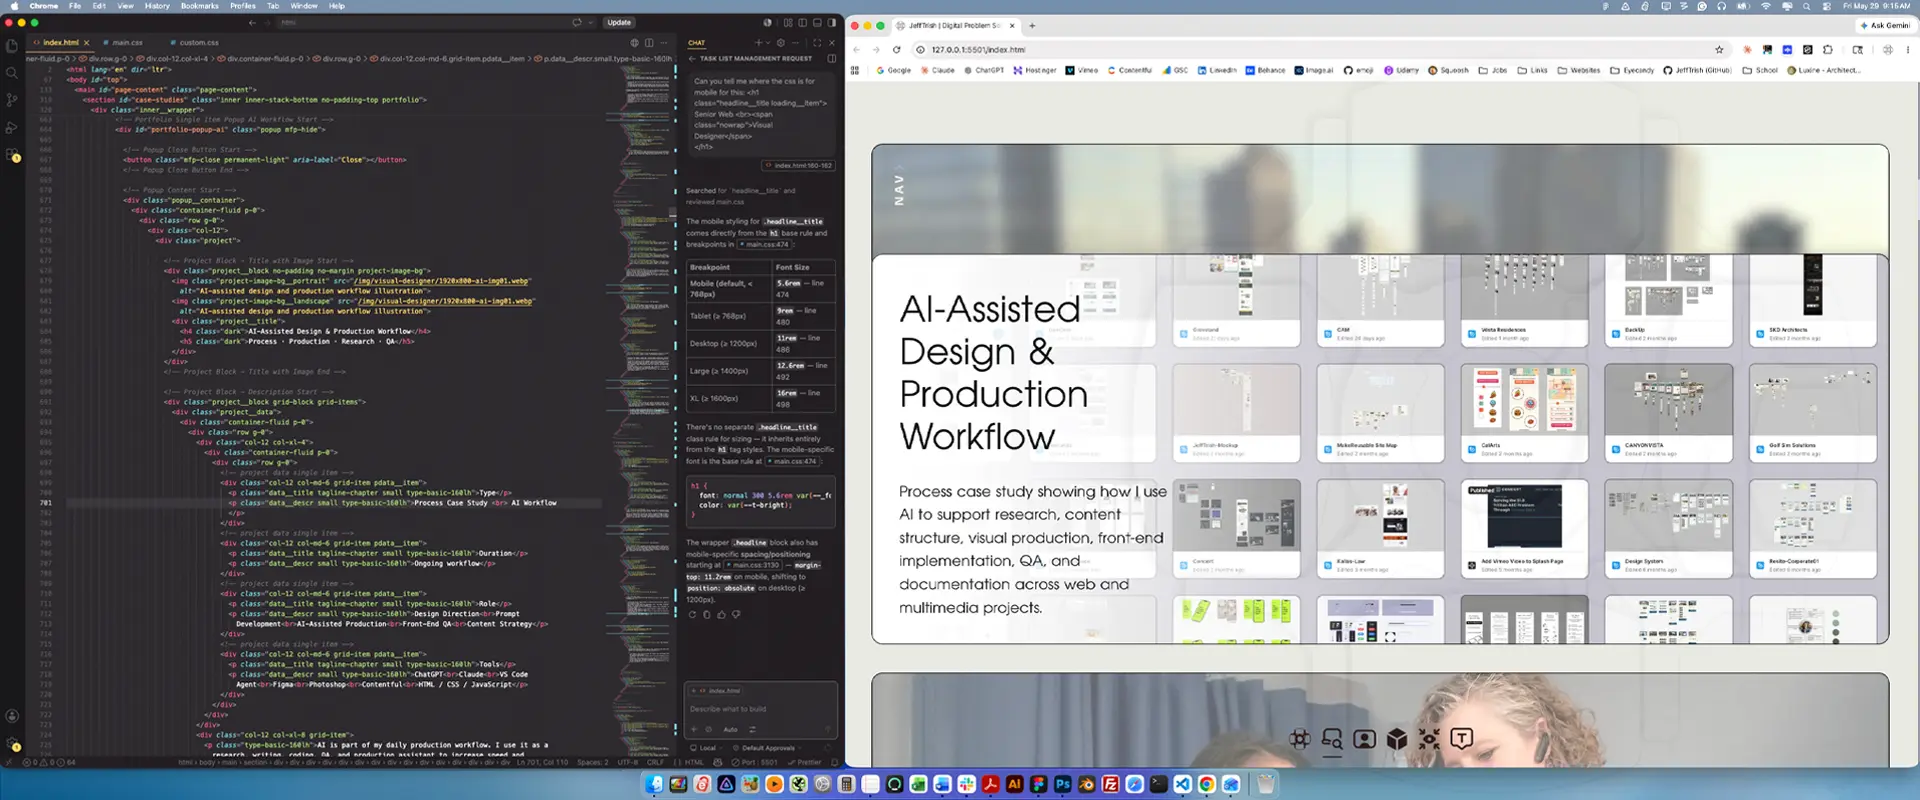Open Run and Debug view in VS Code
This screenshot has width=1920, height=800.
(12, 128)
